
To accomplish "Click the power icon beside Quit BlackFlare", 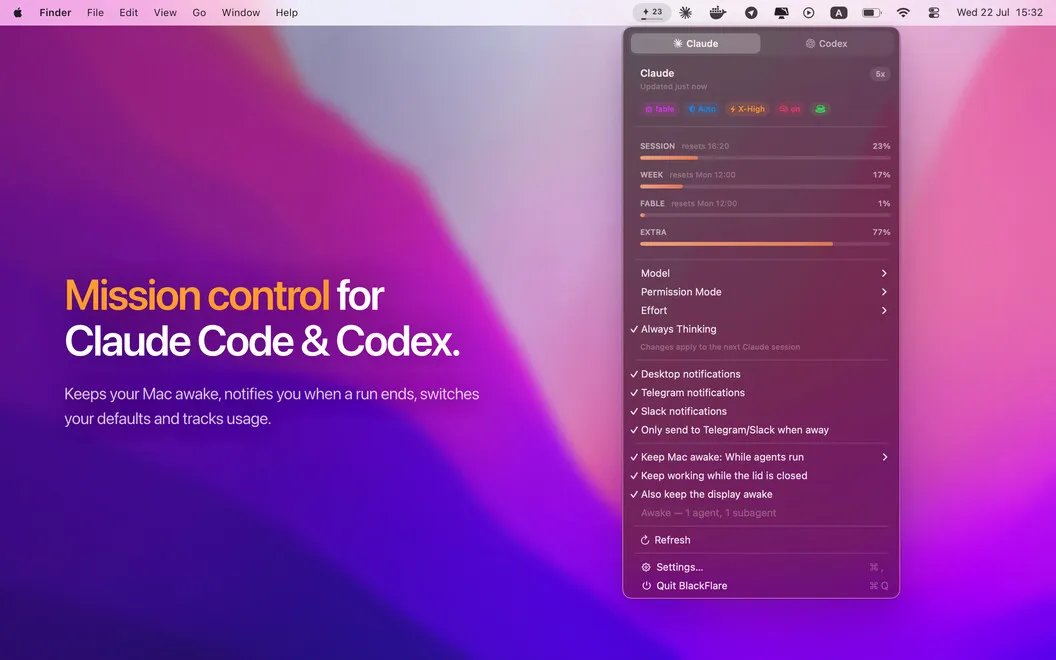I will pyautogui.click(x=646, y=586).
